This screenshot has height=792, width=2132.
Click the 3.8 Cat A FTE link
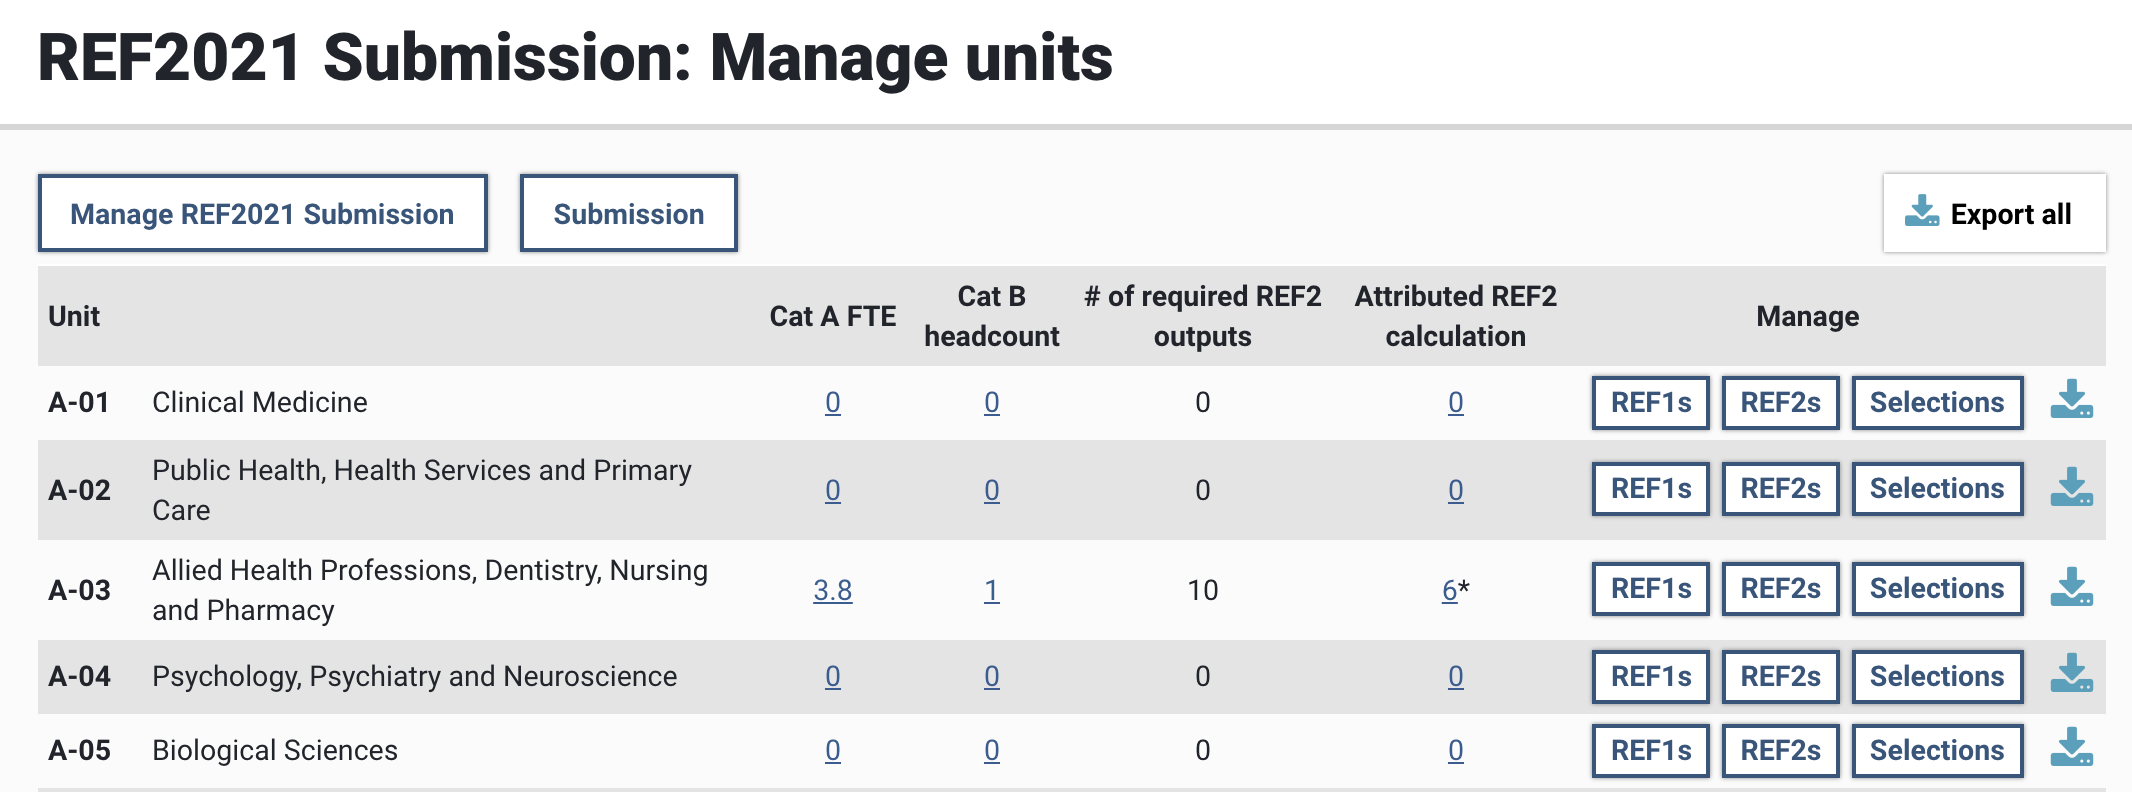[x=832, y=590]
